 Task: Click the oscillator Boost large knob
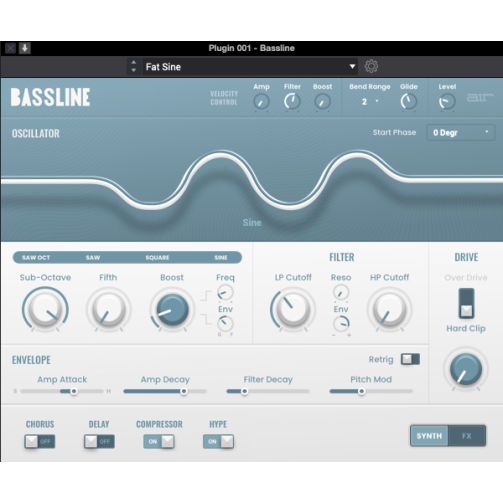click(x=172, y=309)
